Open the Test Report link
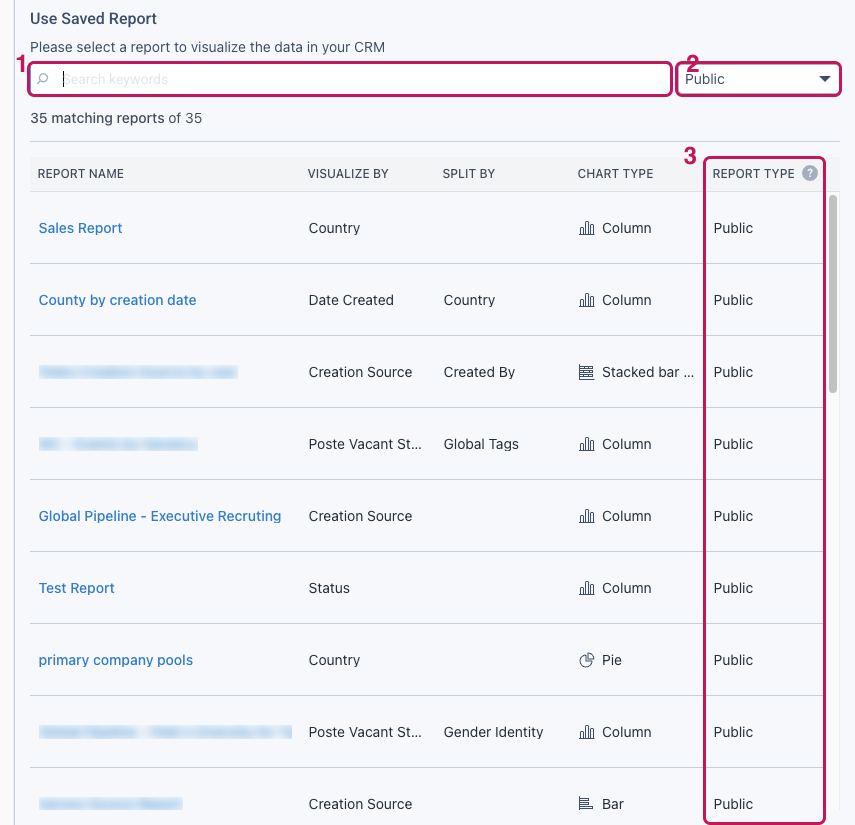855x825 pixels. (x=76, y=588)
